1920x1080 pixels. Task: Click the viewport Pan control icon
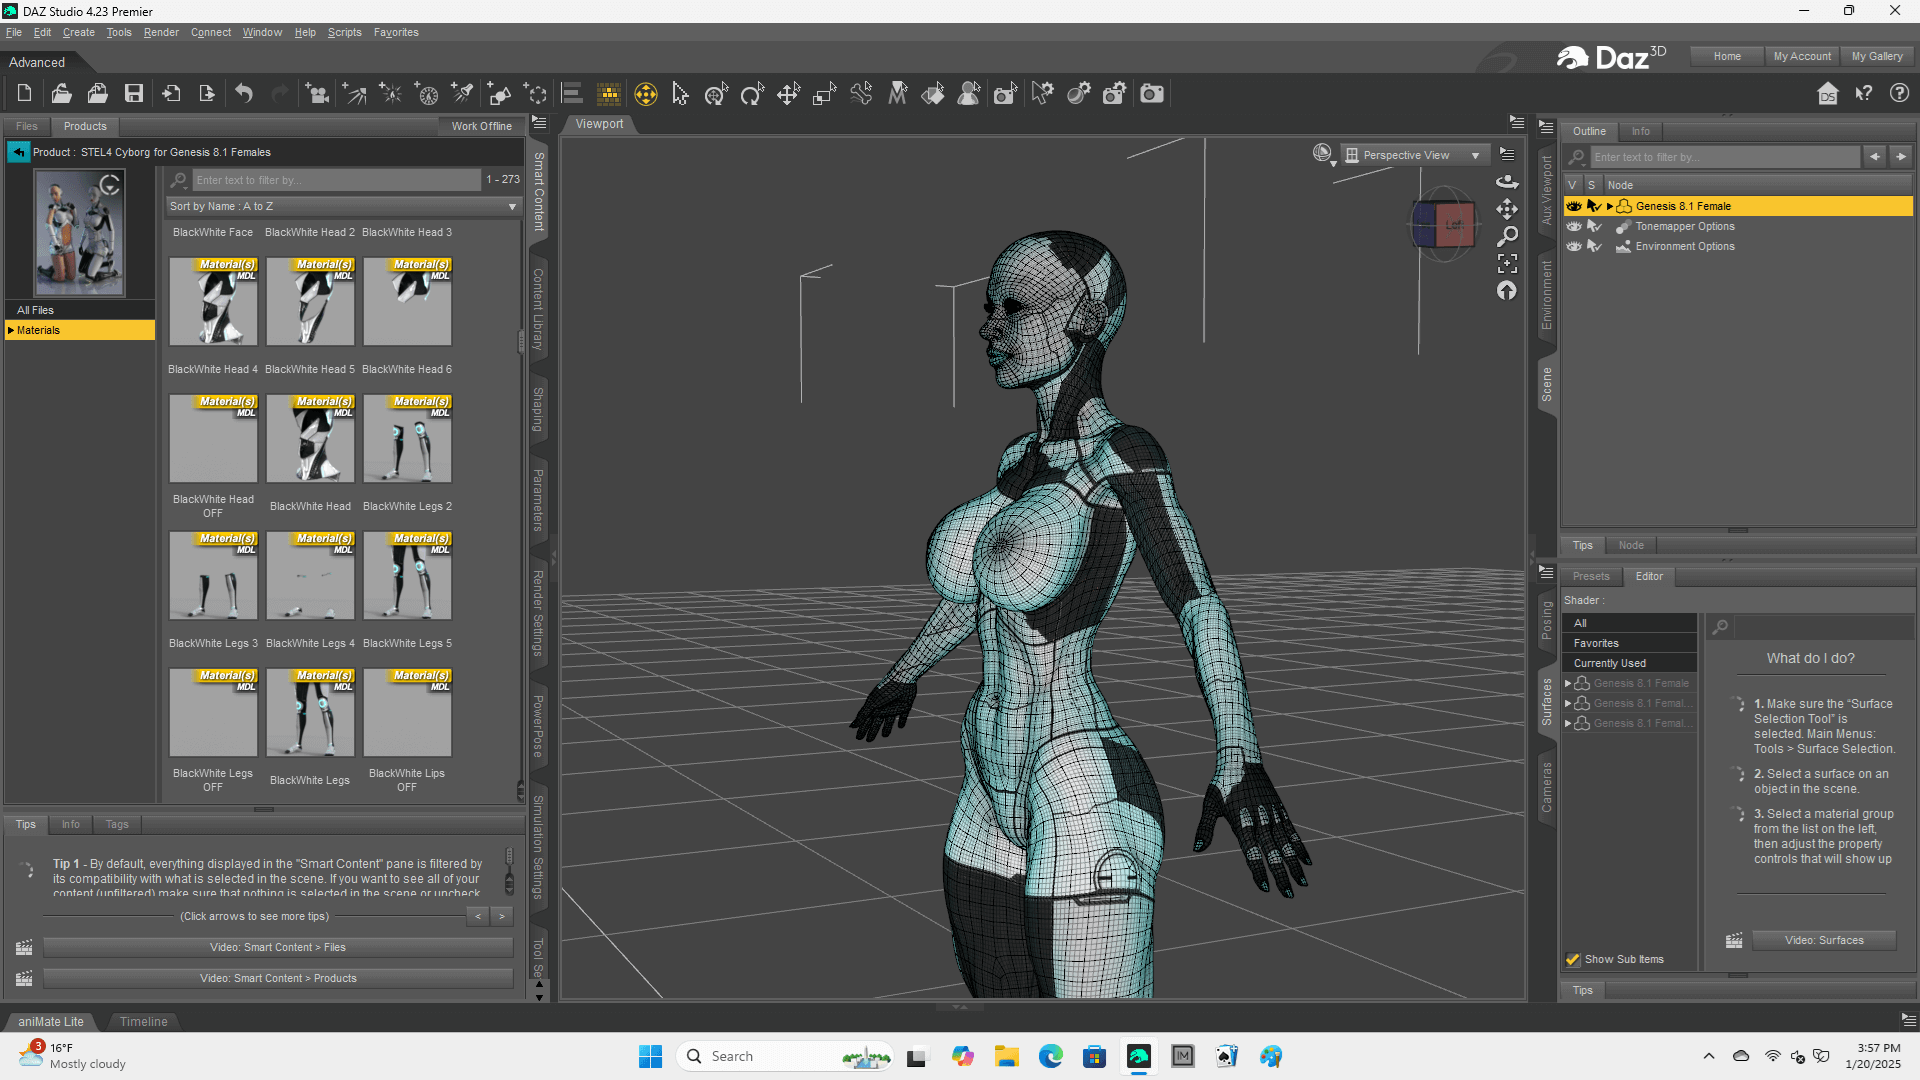coord(1507,209)
